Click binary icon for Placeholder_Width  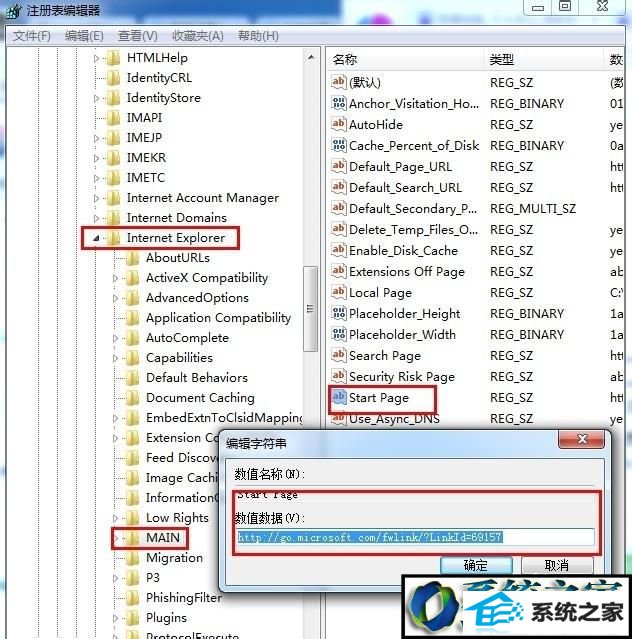tap(339, 334)
